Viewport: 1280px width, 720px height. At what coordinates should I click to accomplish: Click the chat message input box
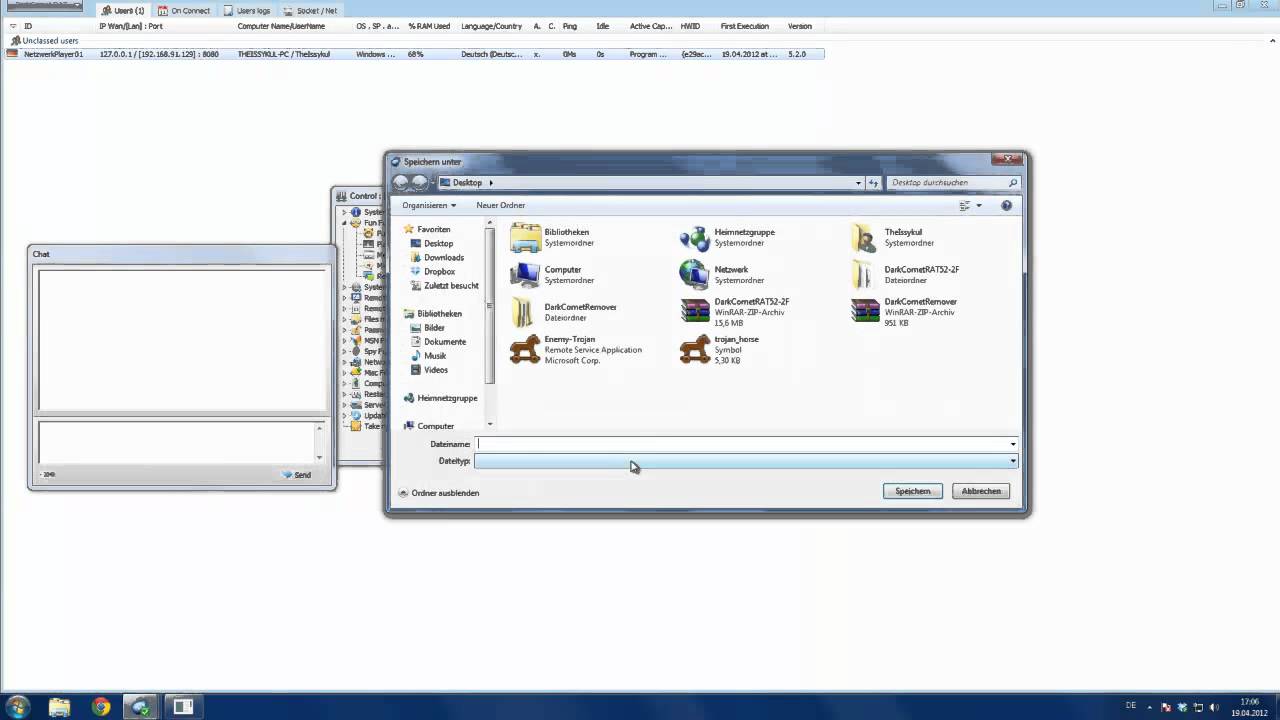tap(176, 442)
